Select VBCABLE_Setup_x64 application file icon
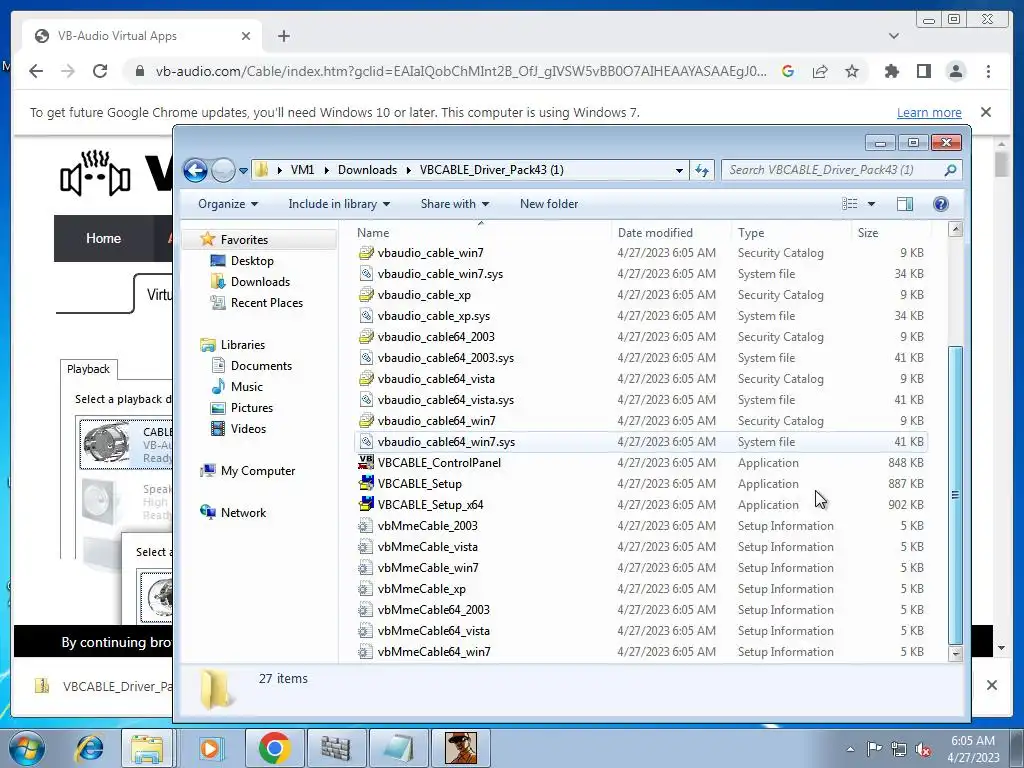Screen dimensions: 1024x768 [366, 504]
